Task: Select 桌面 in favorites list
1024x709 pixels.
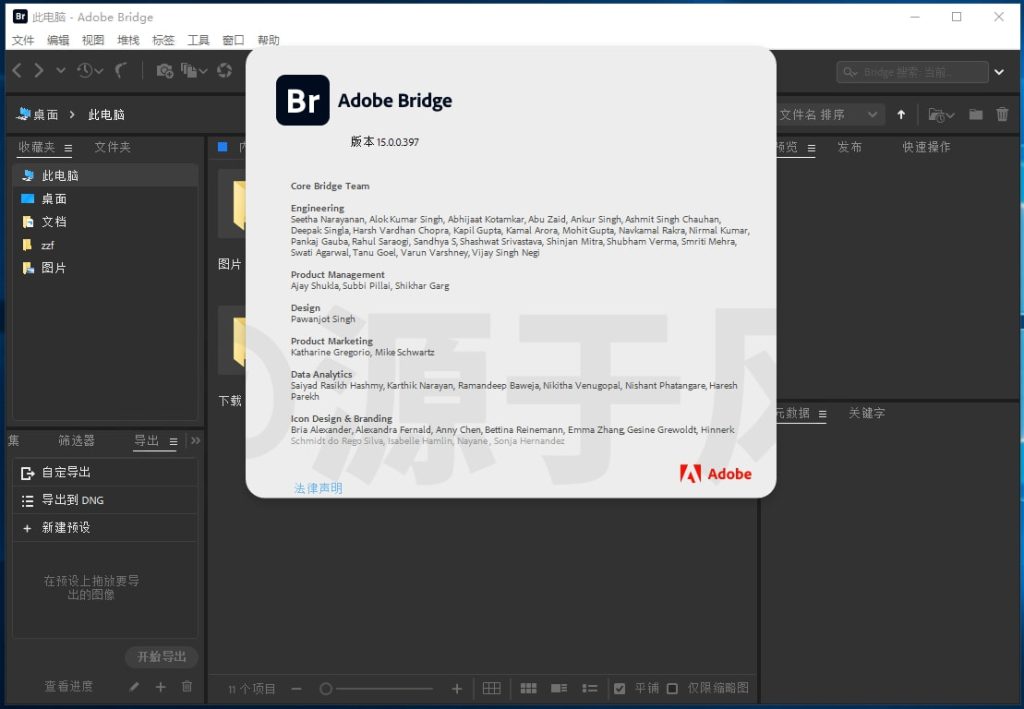Action: tap(105, 199)
